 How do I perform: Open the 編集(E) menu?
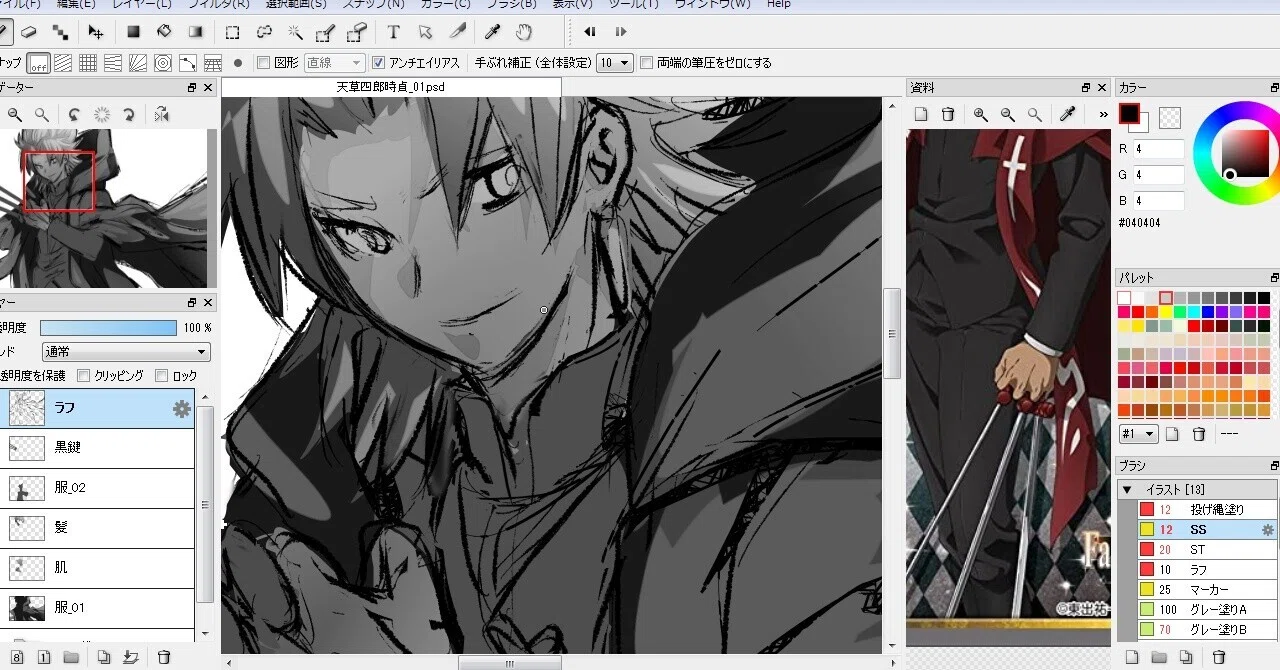[75, 4]
